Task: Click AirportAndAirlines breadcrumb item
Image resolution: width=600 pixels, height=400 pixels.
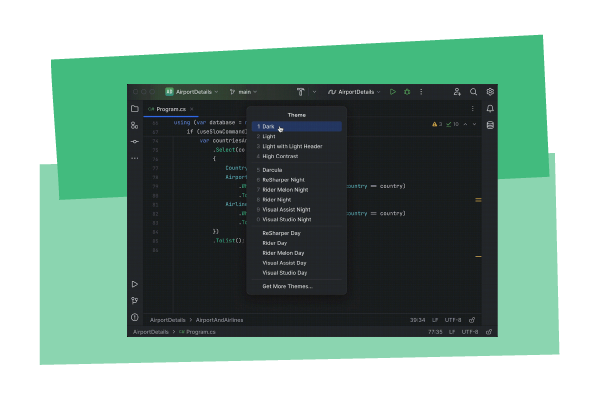Action: click(x=219, y=320)
